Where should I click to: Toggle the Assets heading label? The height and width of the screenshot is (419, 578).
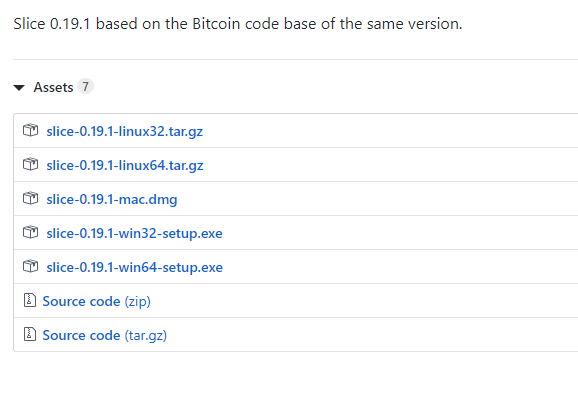pyautogui.click(x=53, y=87)
